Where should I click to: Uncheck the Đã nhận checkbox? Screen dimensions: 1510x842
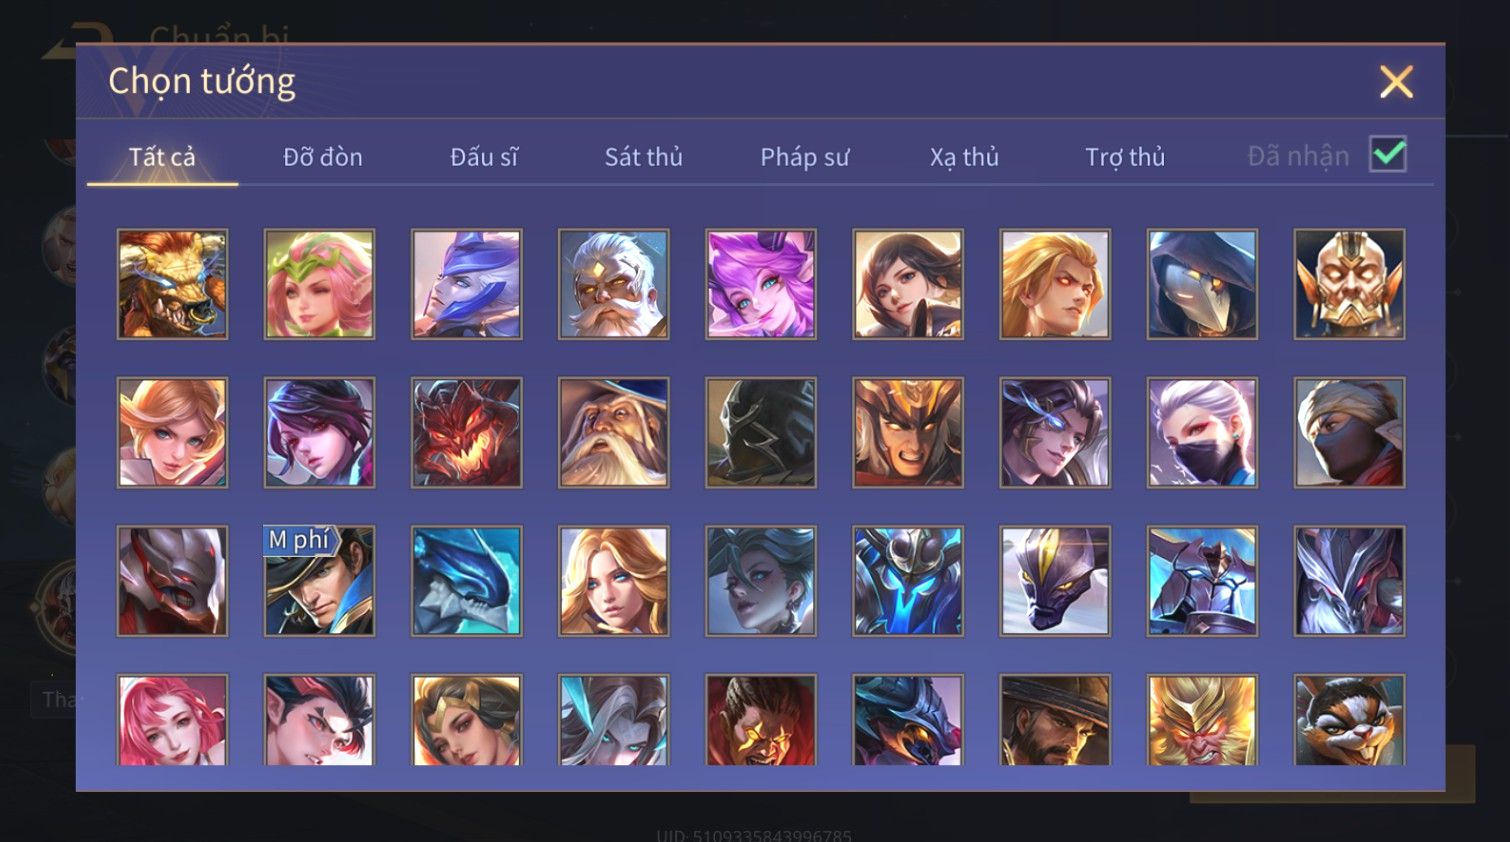click(x=1388, y=155)
